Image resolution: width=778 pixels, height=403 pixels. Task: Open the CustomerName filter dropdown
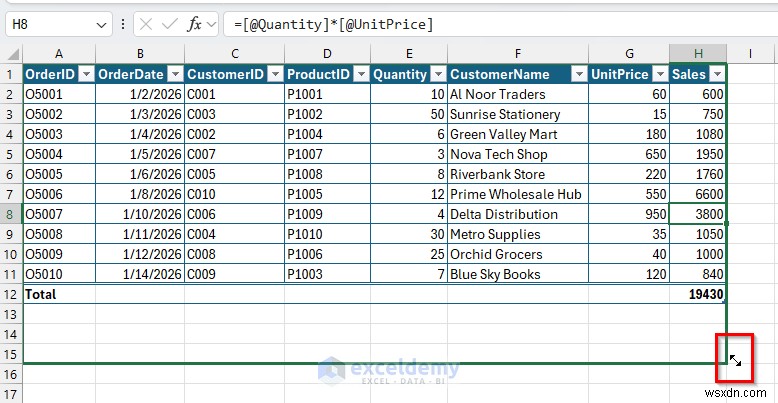579,74
